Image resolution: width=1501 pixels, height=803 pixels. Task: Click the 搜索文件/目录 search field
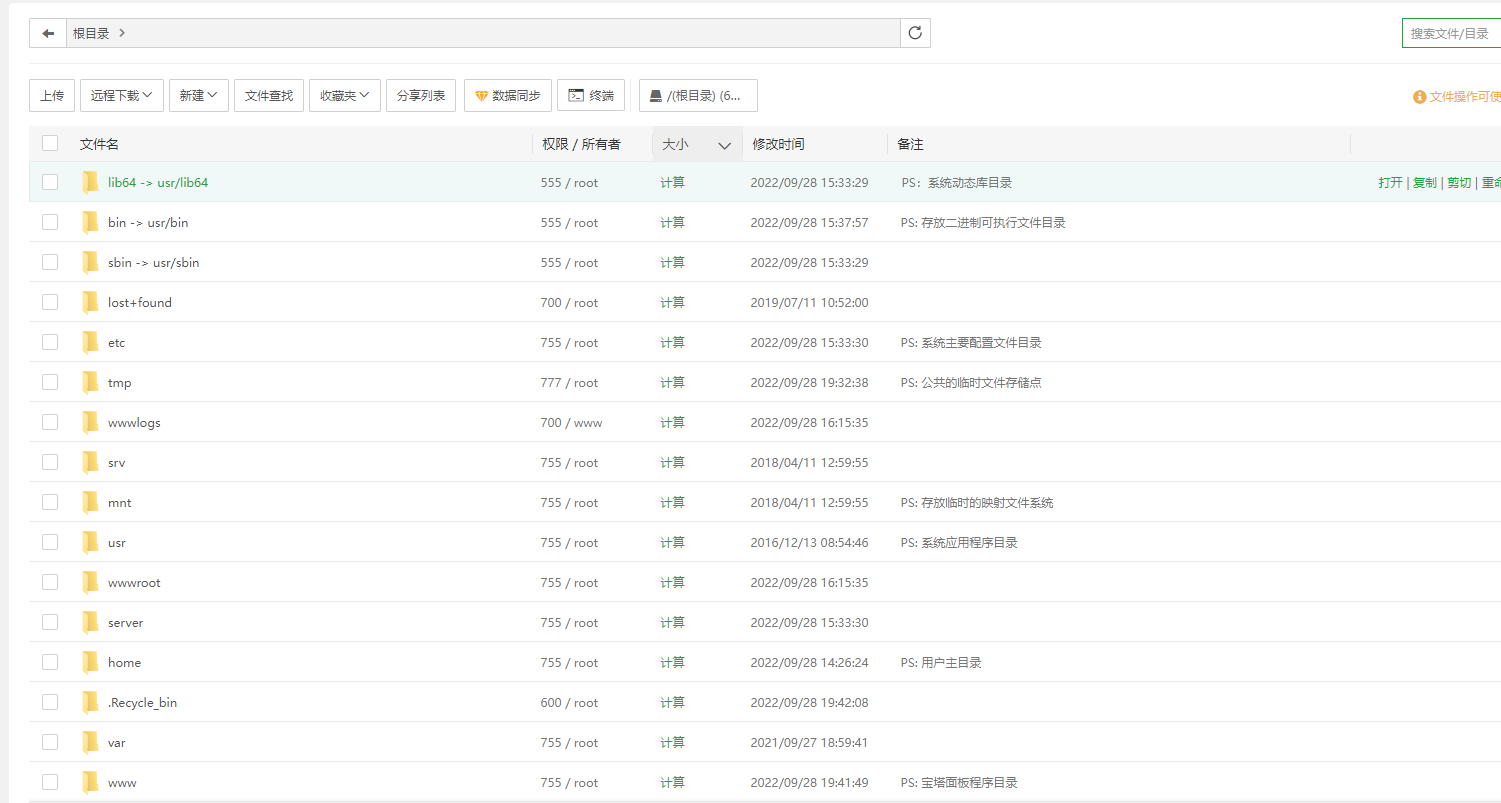click(1452, 33)
